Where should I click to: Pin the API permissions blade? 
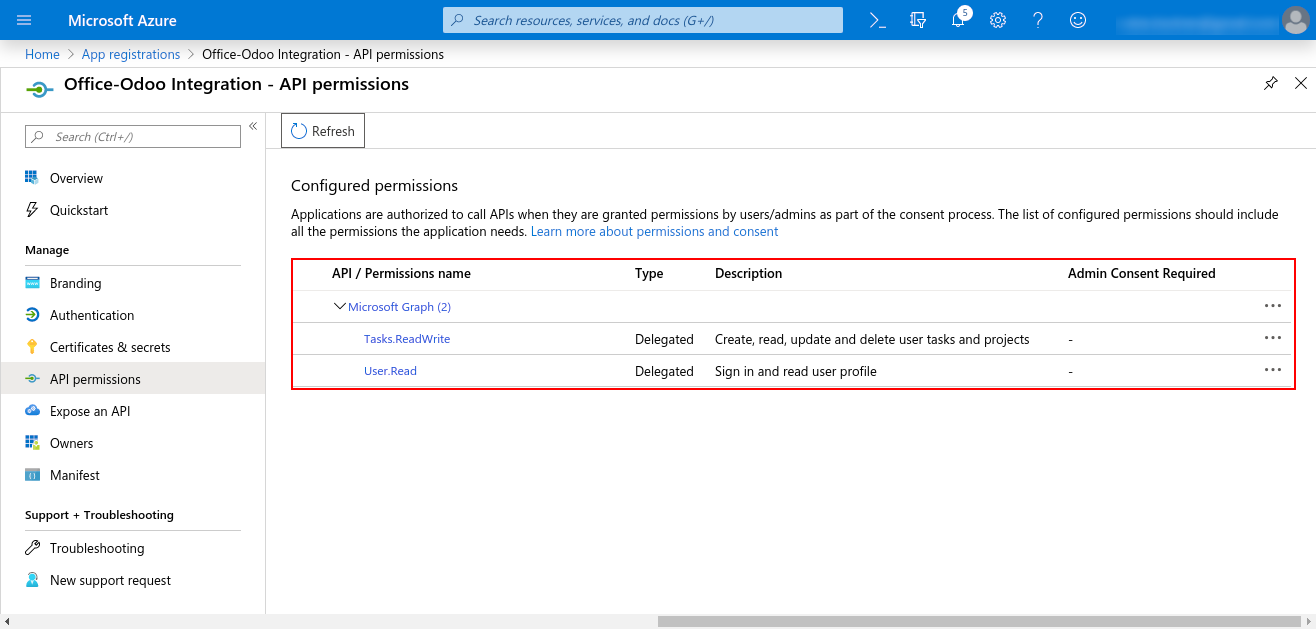(1270, 84)
